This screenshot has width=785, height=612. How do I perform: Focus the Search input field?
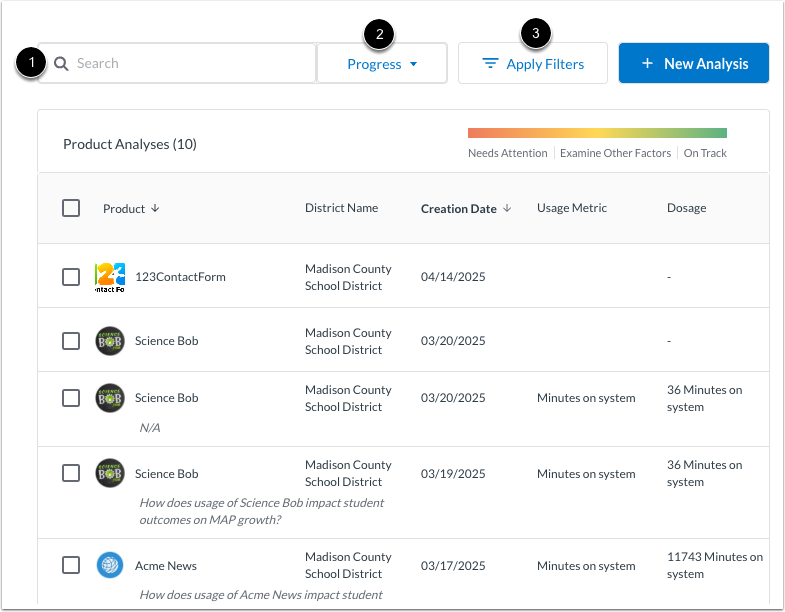(x=190, y=64)
